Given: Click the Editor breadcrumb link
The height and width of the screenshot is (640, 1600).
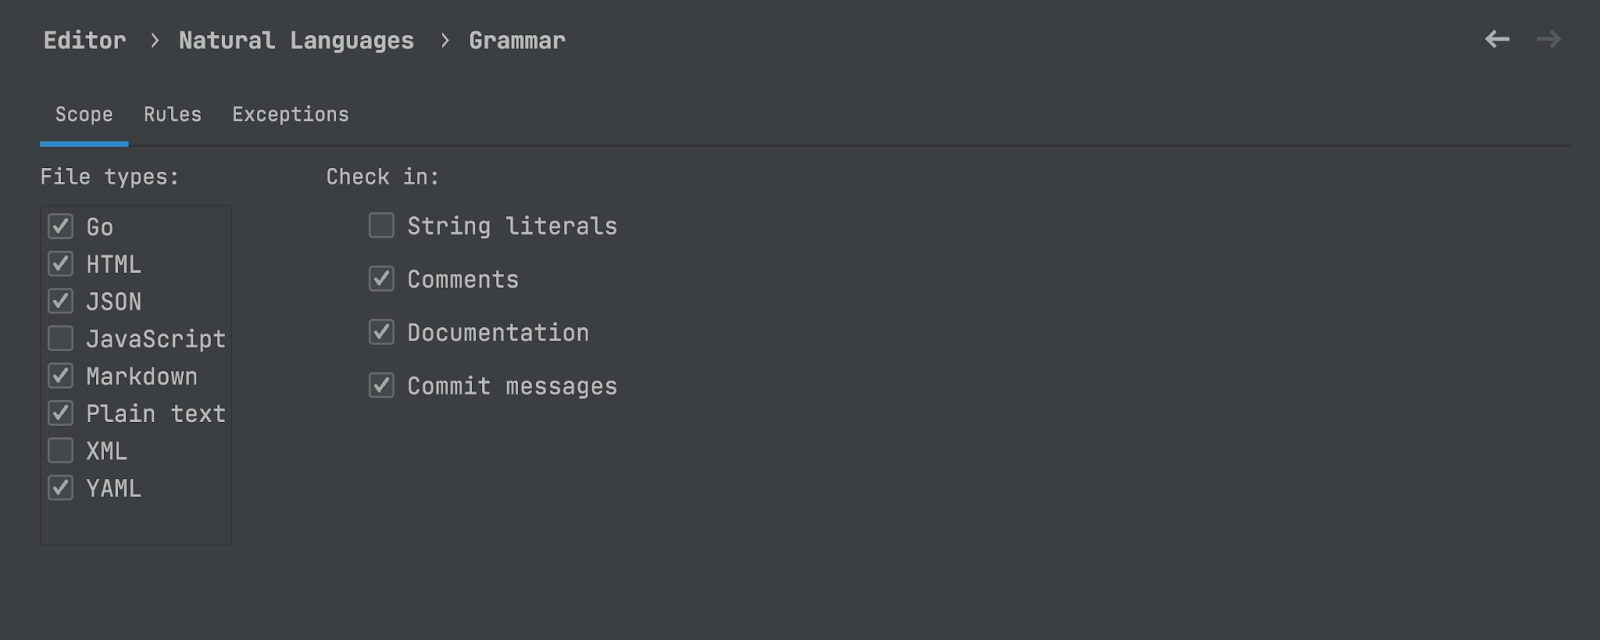Looking at the screenshot, I should (x=85, y=41).
